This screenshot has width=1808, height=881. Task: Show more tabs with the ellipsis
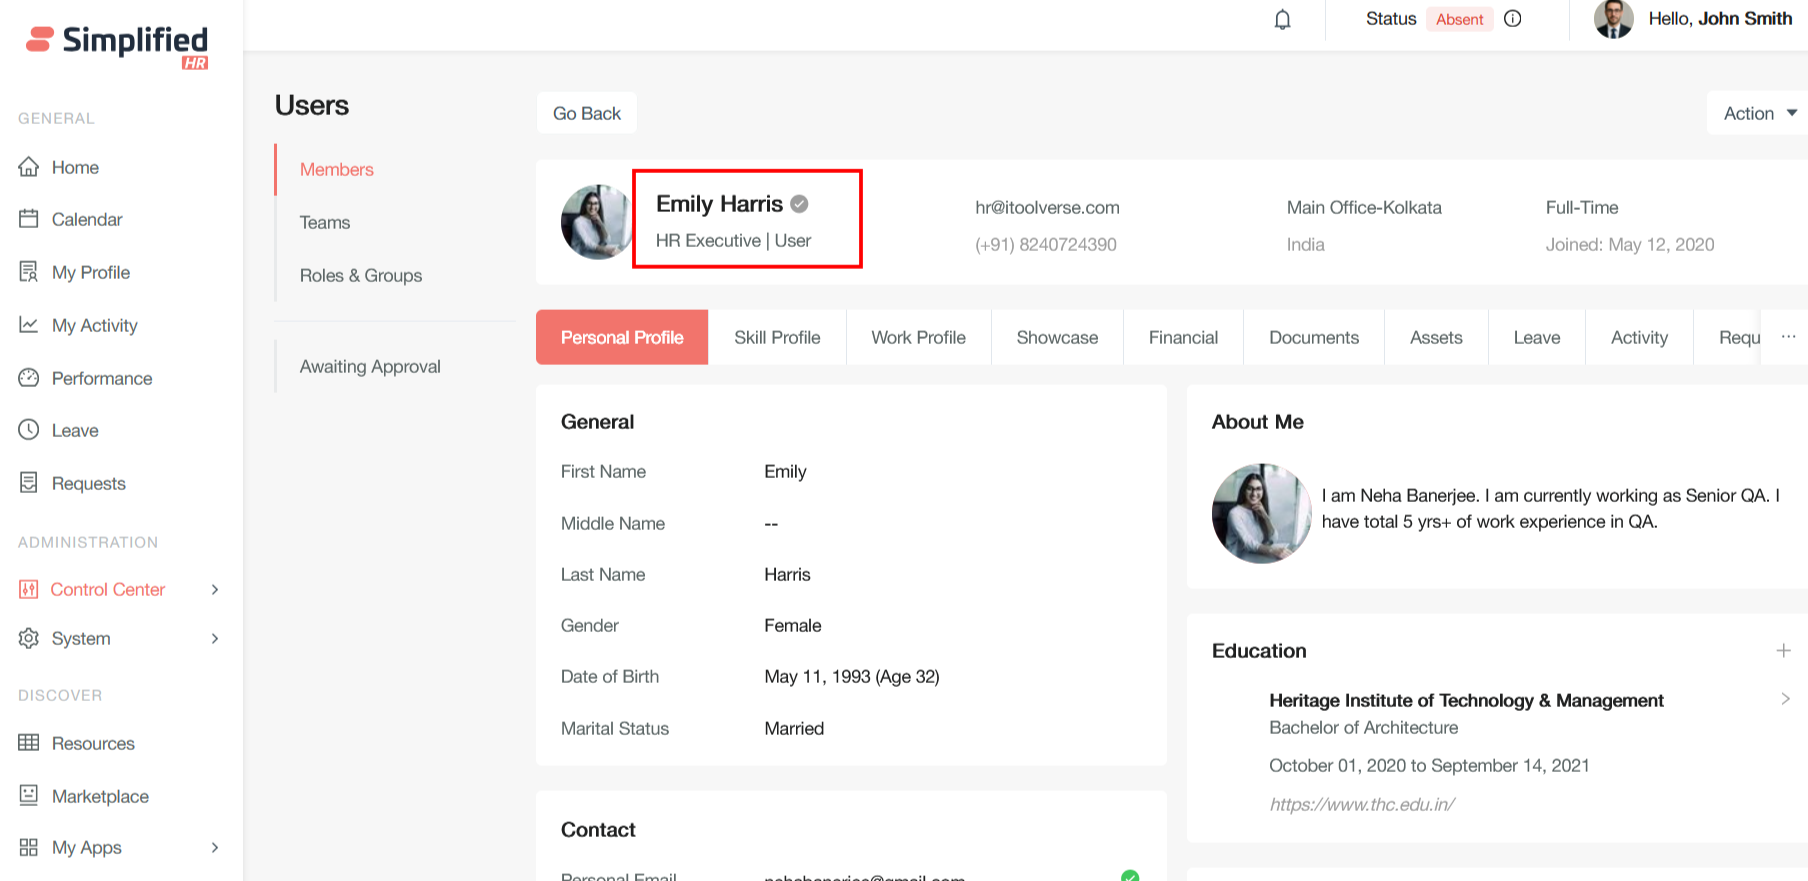tap(1787, 337)
